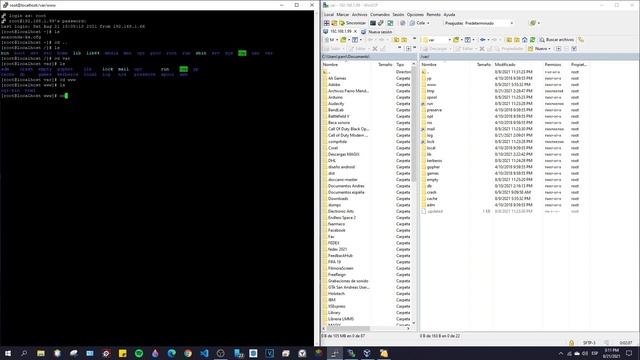Select the tmp folder in remote panel
This screenshot has width=640, height=360.
coord(431,91)
